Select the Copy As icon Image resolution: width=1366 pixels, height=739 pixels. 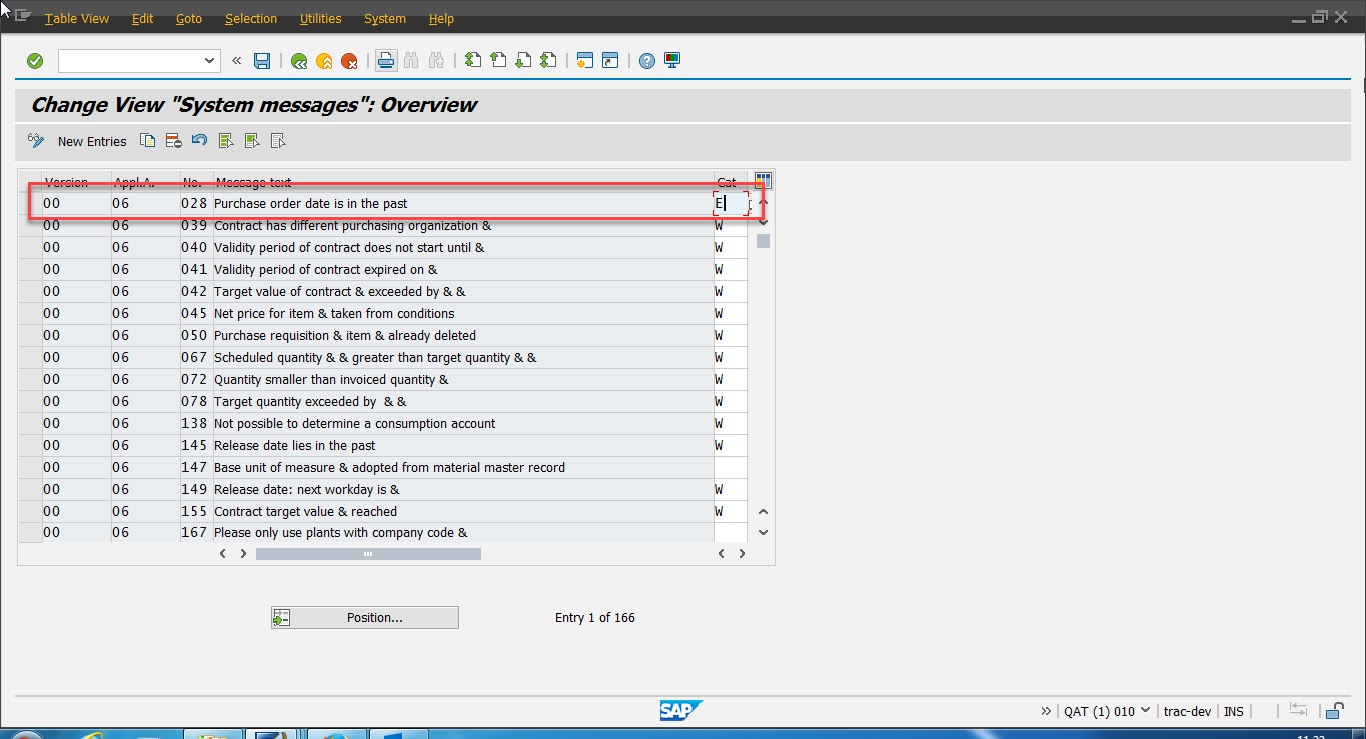147,141
